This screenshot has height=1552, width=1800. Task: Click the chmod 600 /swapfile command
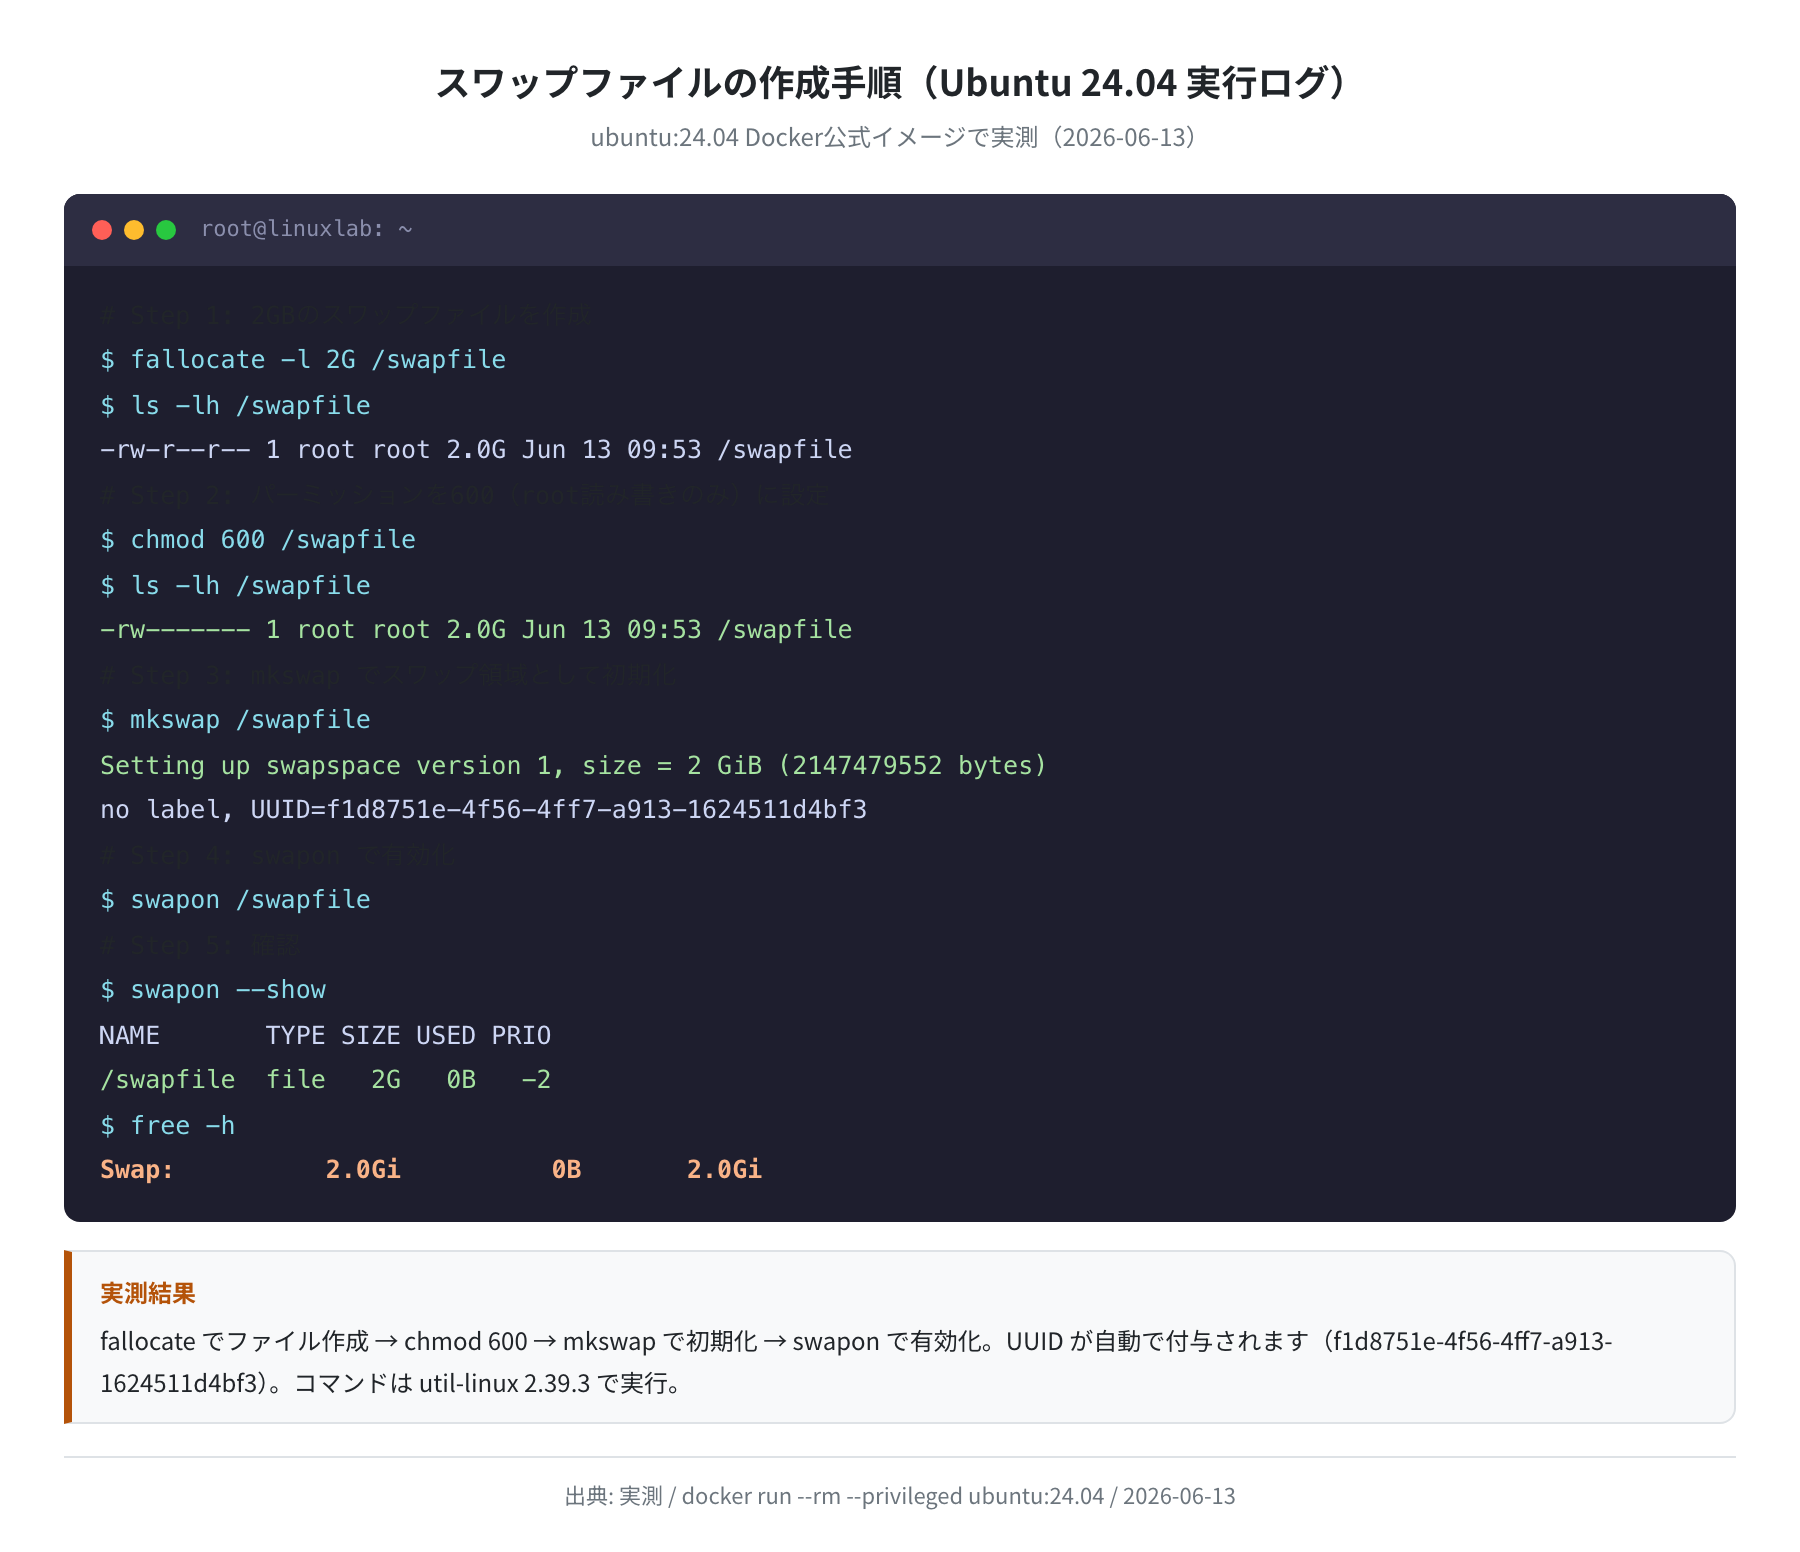(258, 540)
